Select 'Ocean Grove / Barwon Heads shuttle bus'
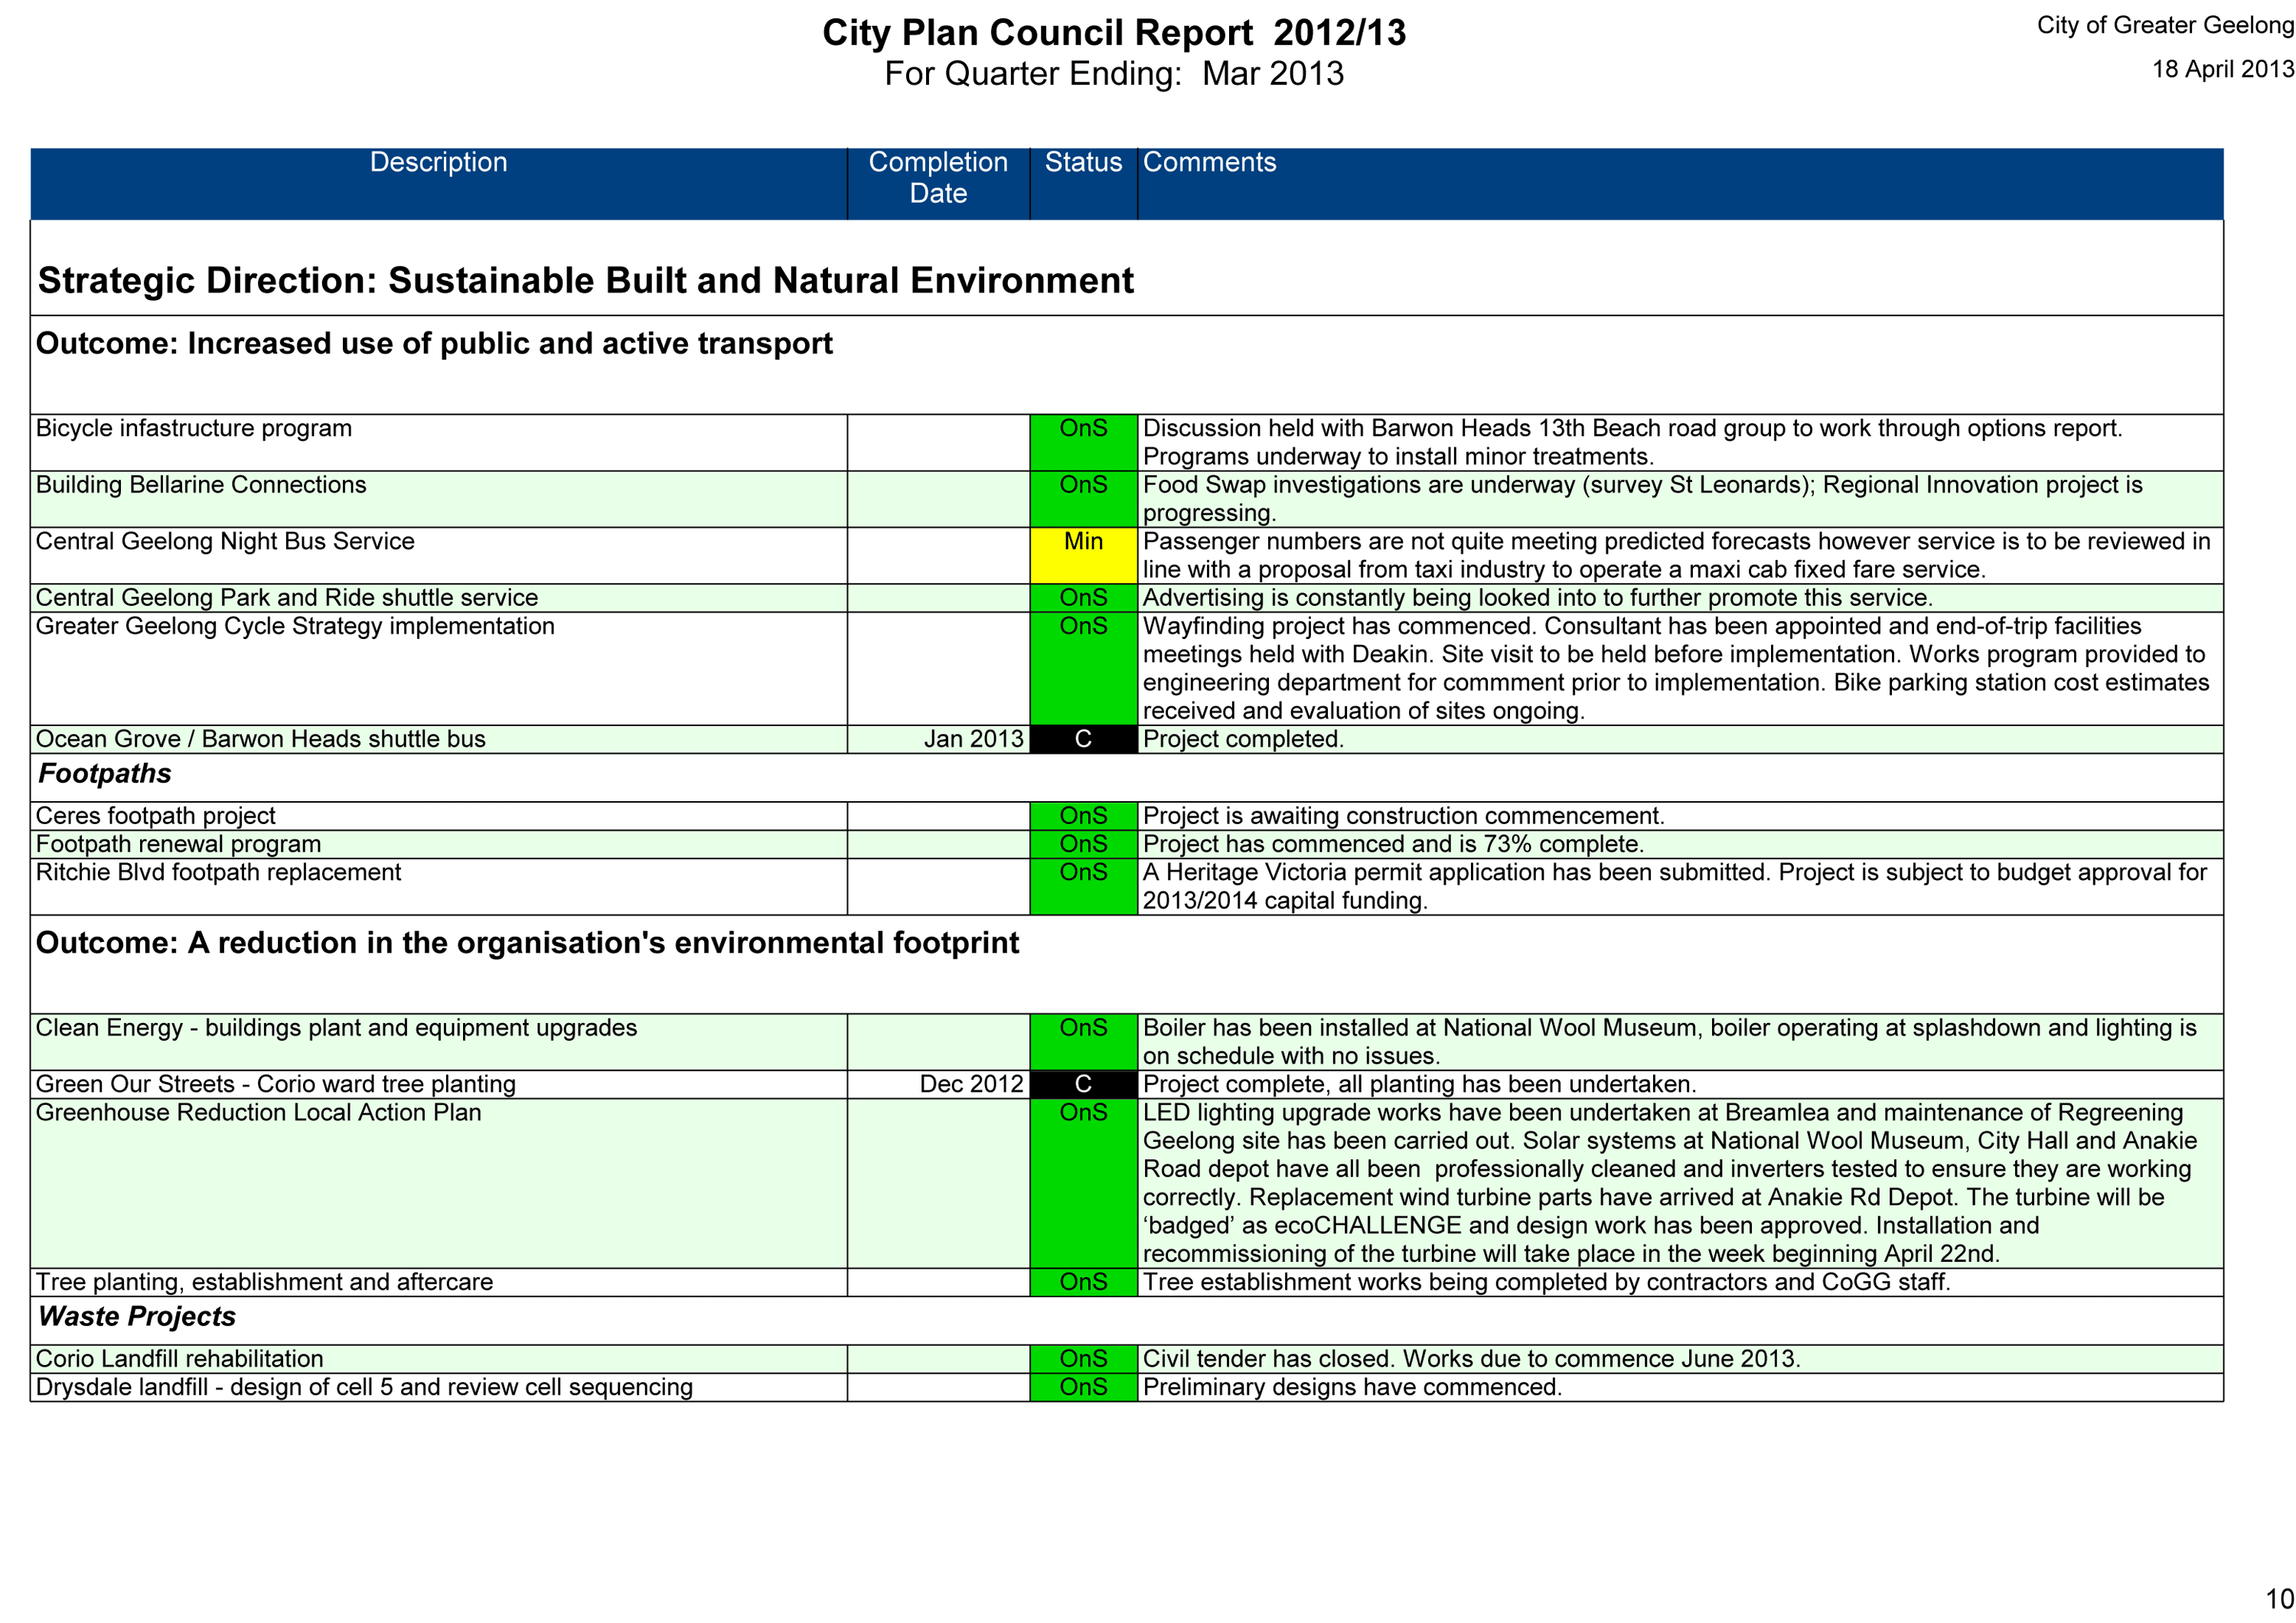The height and width of the screenshot is (1623, 2296). pos(260,739)
